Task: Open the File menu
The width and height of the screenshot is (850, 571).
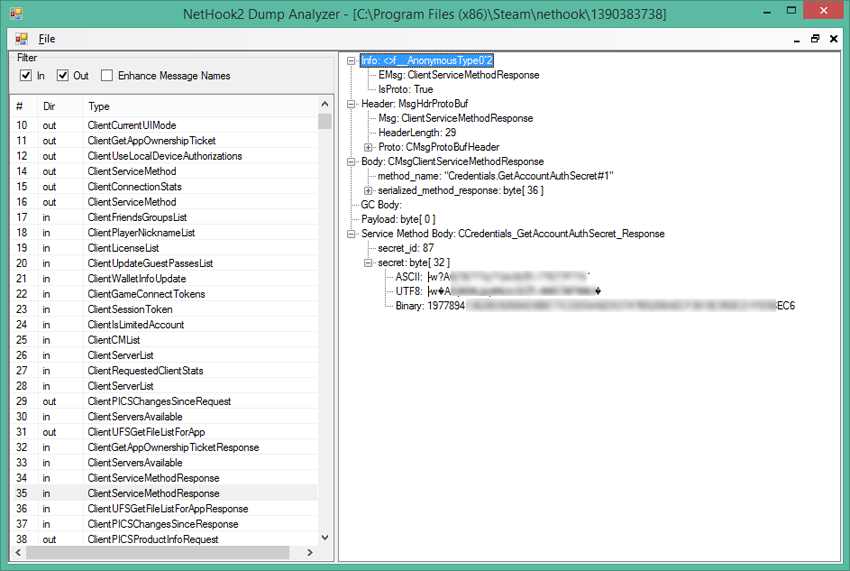Action: tap(47, 39)
